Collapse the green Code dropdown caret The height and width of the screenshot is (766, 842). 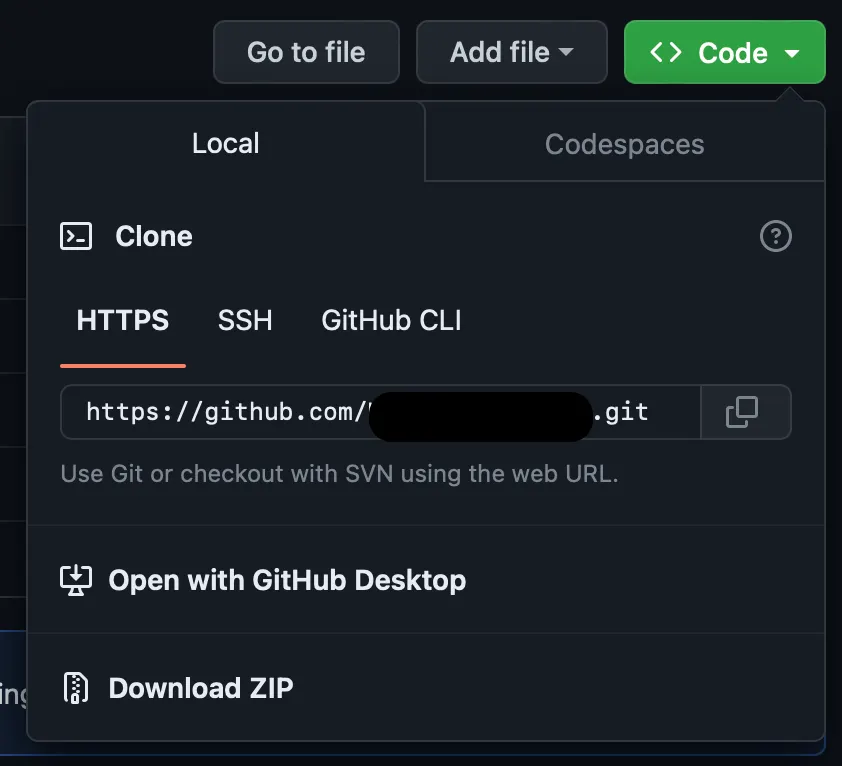(792, 53)
